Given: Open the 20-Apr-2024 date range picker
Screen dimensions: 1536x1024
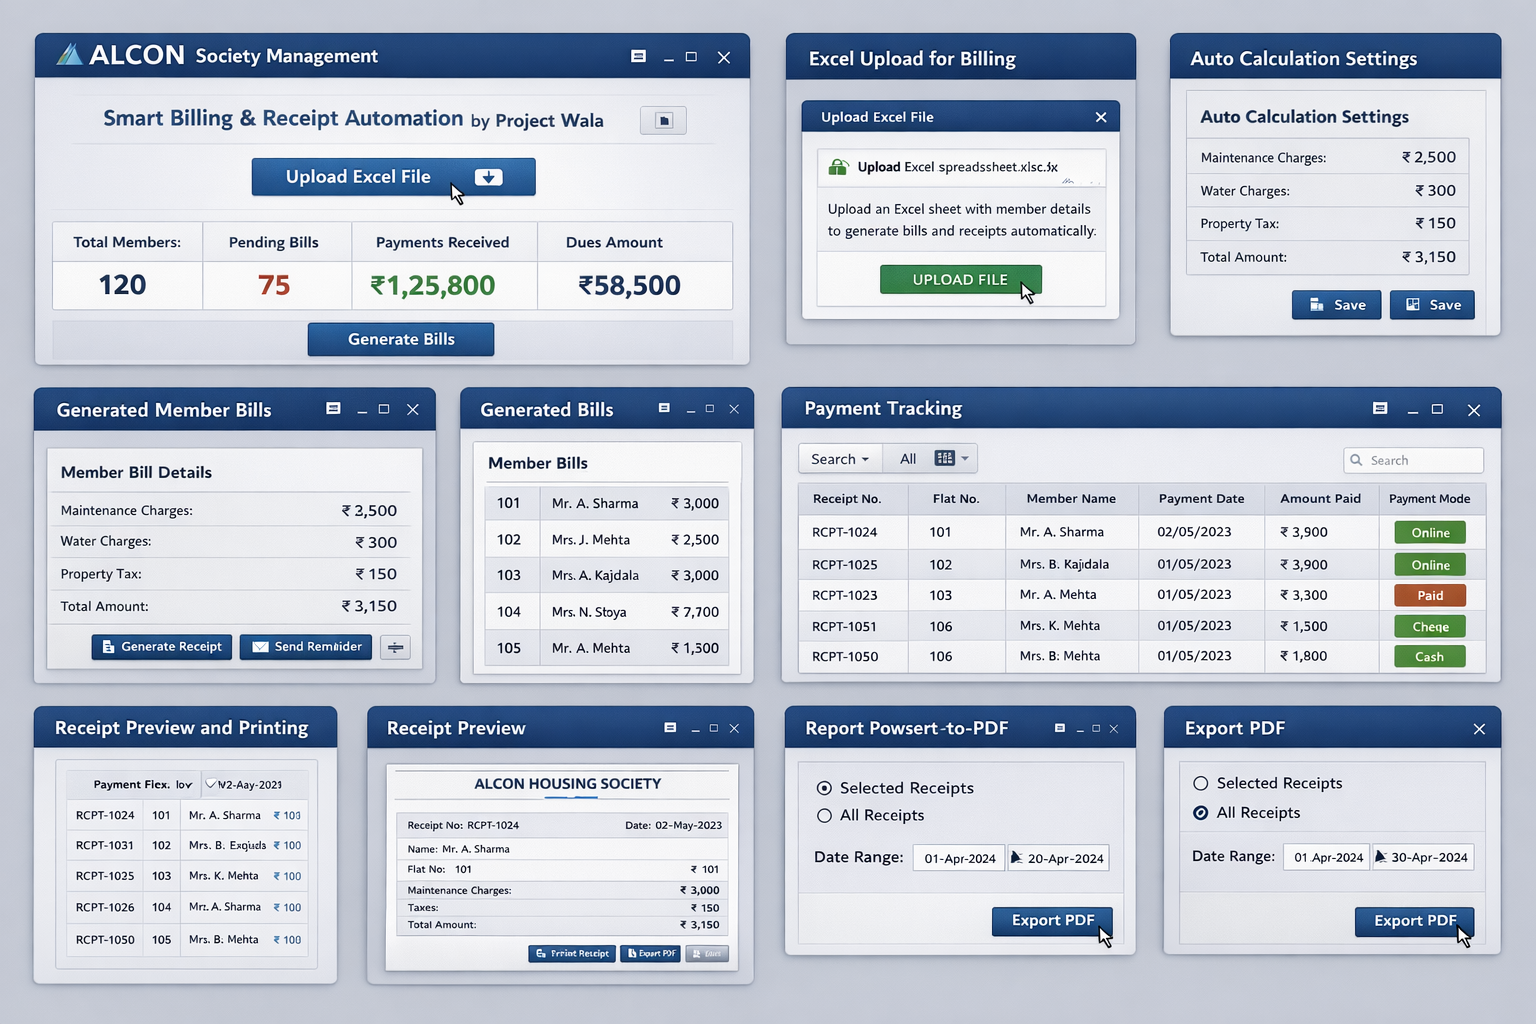Looking at the screenshot, I should pos(1057,858).
